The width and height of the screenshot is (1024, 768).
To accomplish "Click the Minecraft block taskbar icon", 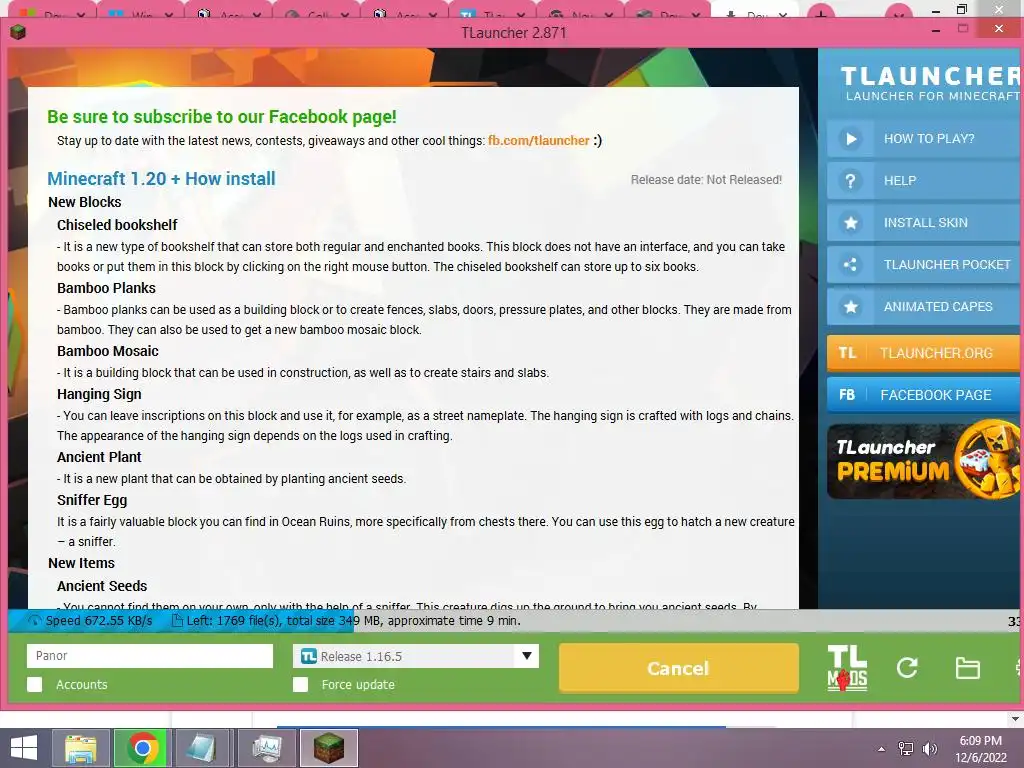I will pos(328,748).
